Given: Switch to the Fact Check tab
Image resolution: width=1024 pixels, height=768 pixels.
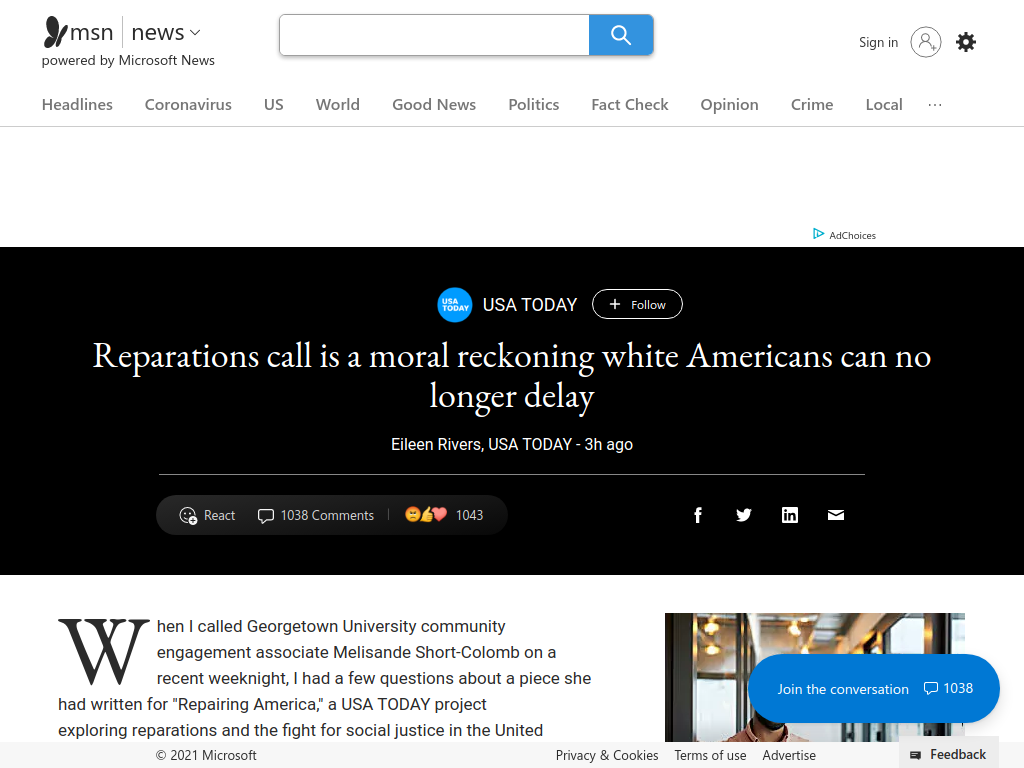Looking at the screenshot, I should [x=630, y=104].
